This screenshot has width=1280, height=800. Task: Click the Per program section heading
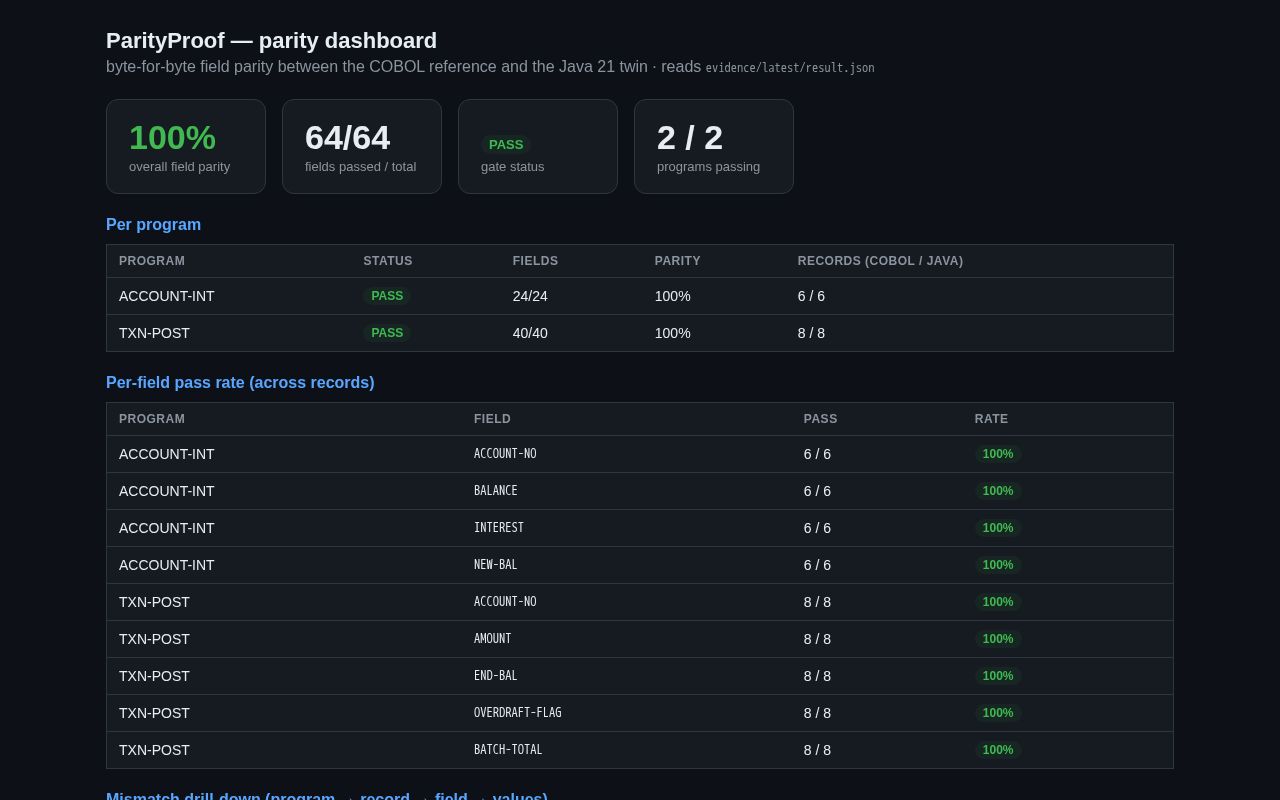153,225
